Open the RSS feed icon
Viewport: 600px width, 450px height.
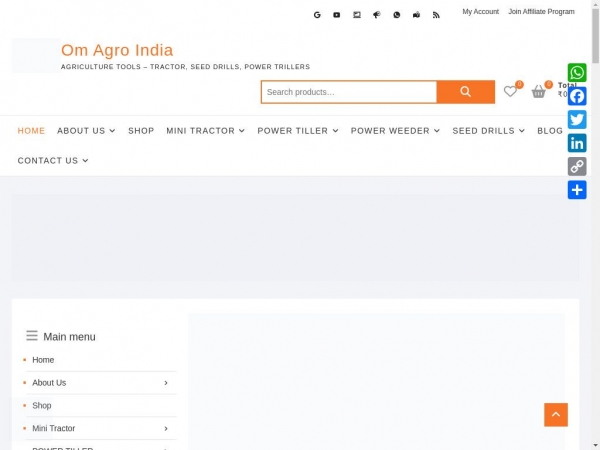tap(436, 15)
